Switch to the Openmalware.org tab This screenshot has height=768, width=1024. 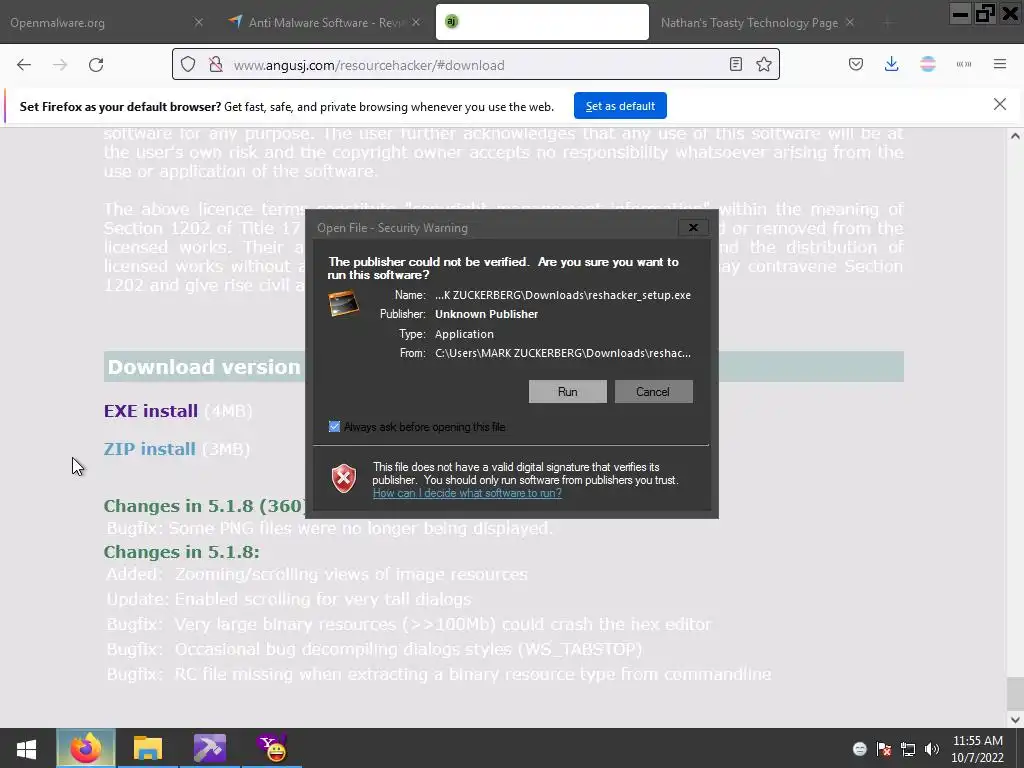pos(107,23)
